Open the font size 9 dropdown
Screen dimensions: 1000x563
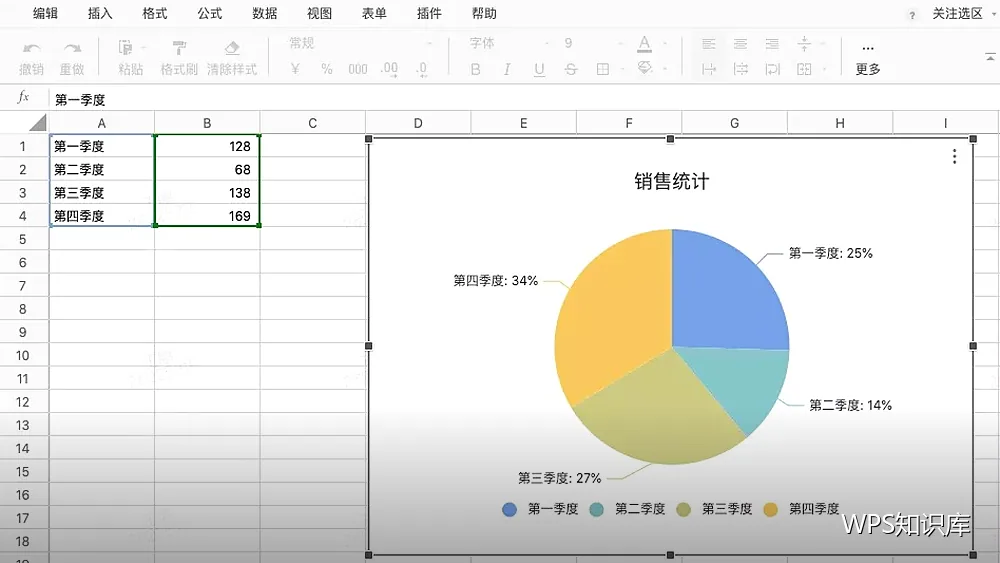click(x=593, y=43)
